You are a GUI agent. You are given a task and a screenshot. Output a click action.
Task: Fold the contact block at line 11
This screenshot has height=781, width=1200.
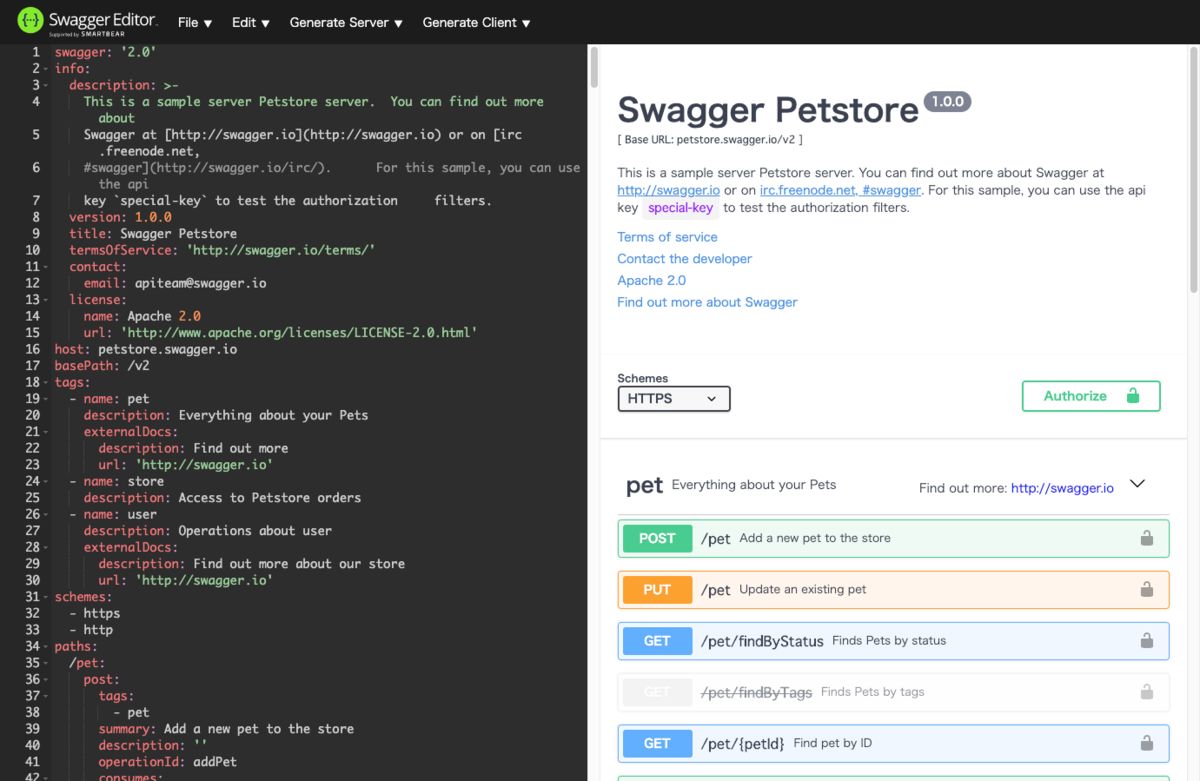(46, 267)
